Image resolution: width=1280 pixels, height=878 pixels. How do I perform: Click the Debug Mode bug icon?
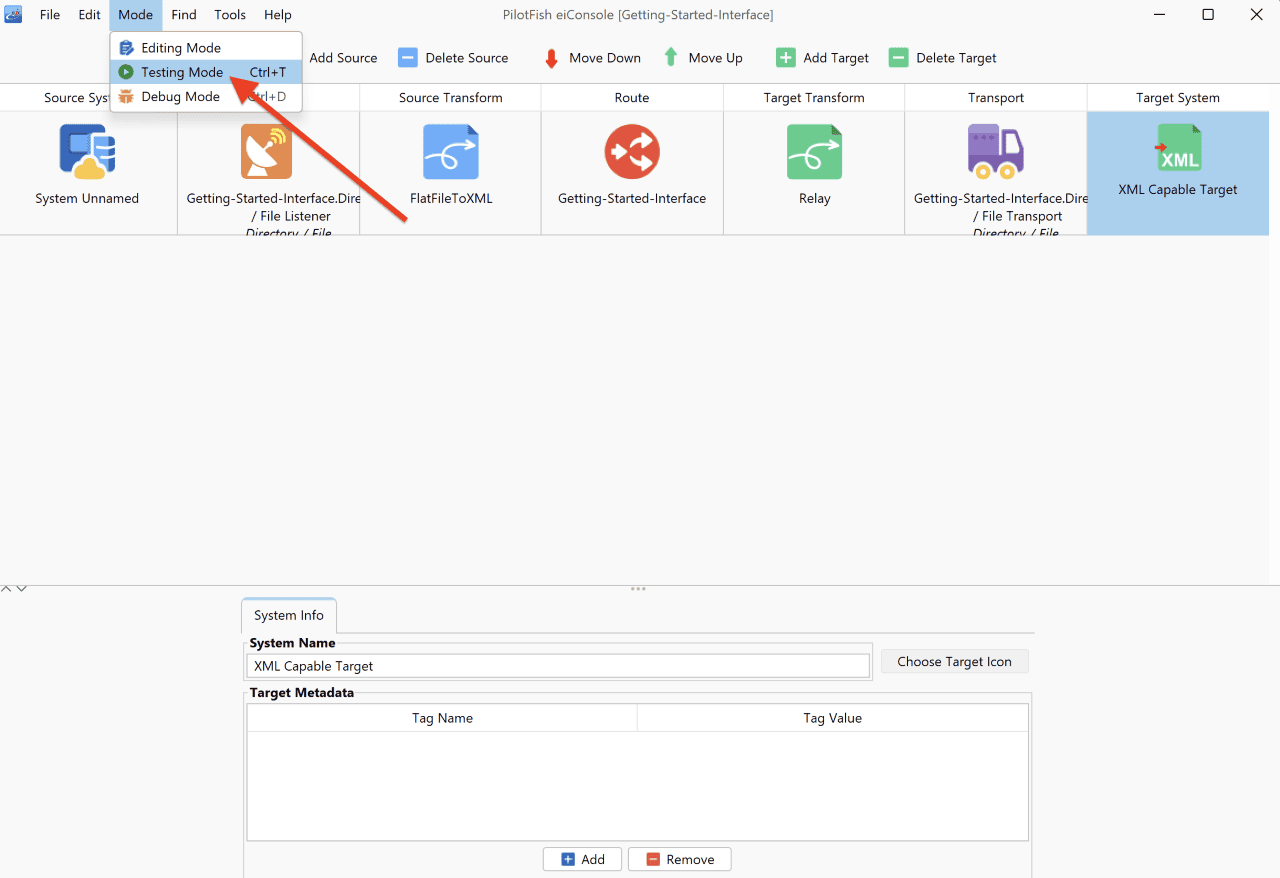(x=126, y=97)
